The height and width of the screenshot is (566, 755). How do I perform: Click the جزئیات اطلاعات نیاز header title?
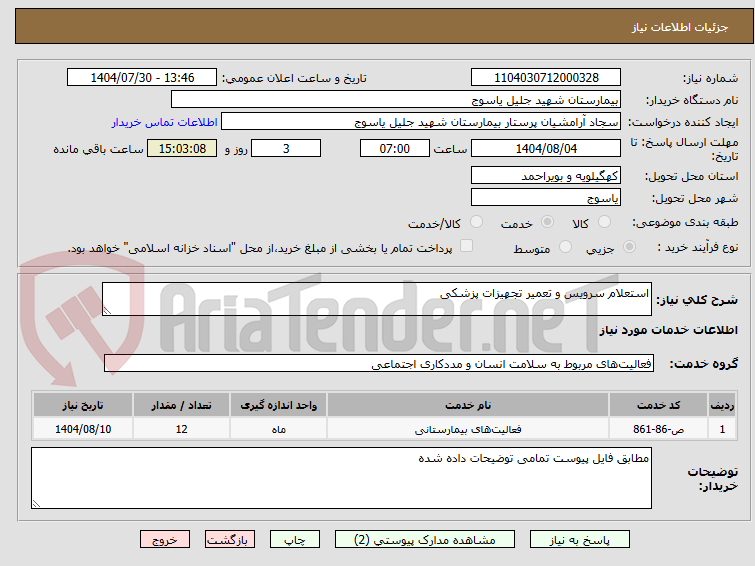680,27
